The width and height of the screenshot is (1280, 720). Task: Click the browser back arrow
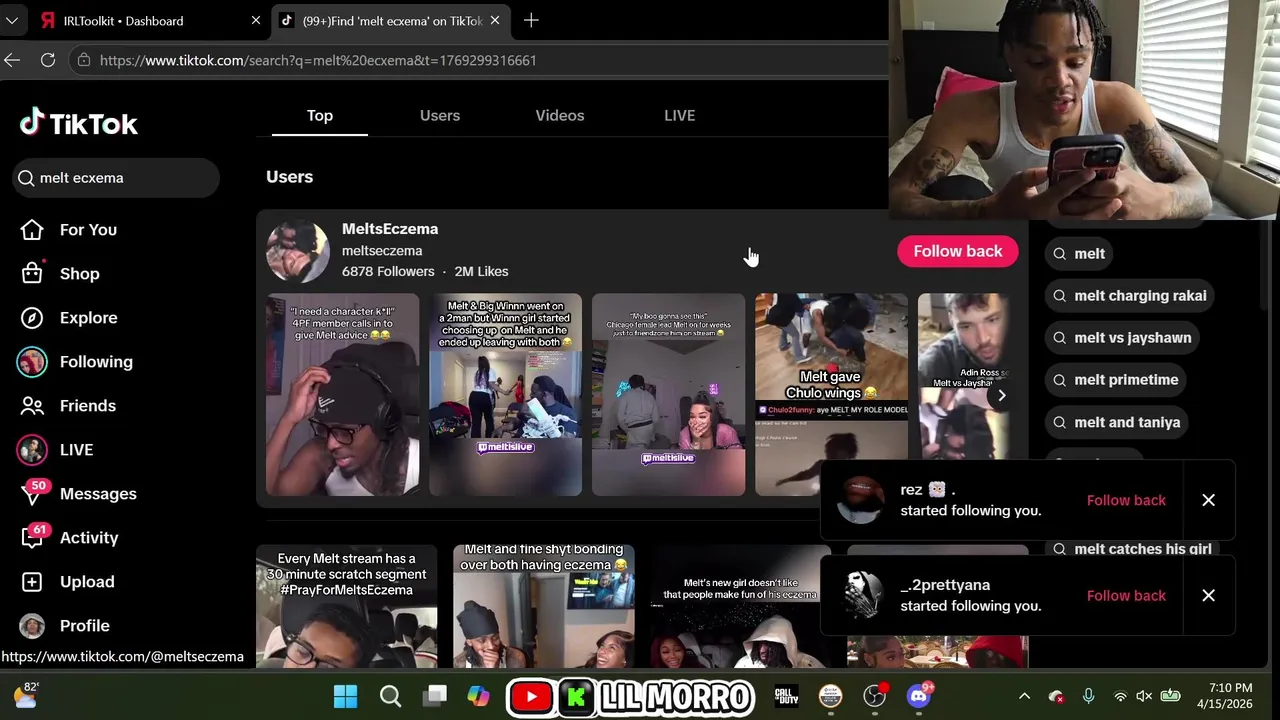pos(12,60)
